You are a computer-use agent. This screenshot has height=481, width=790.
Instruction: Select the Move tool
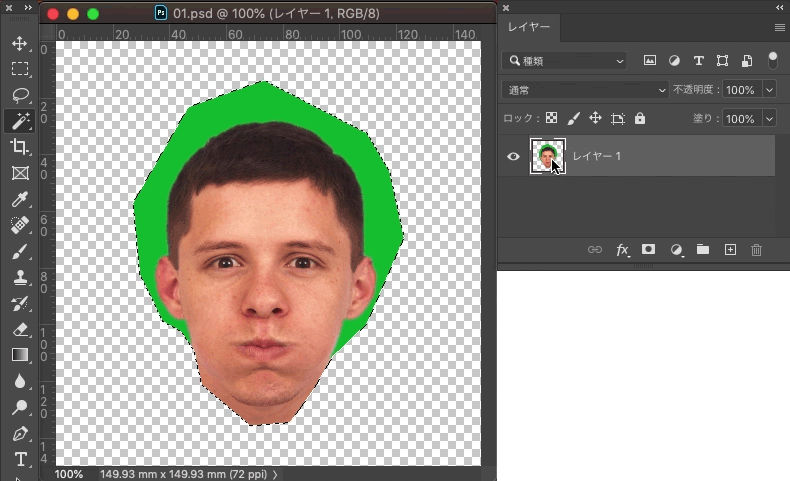pos(19,44)
